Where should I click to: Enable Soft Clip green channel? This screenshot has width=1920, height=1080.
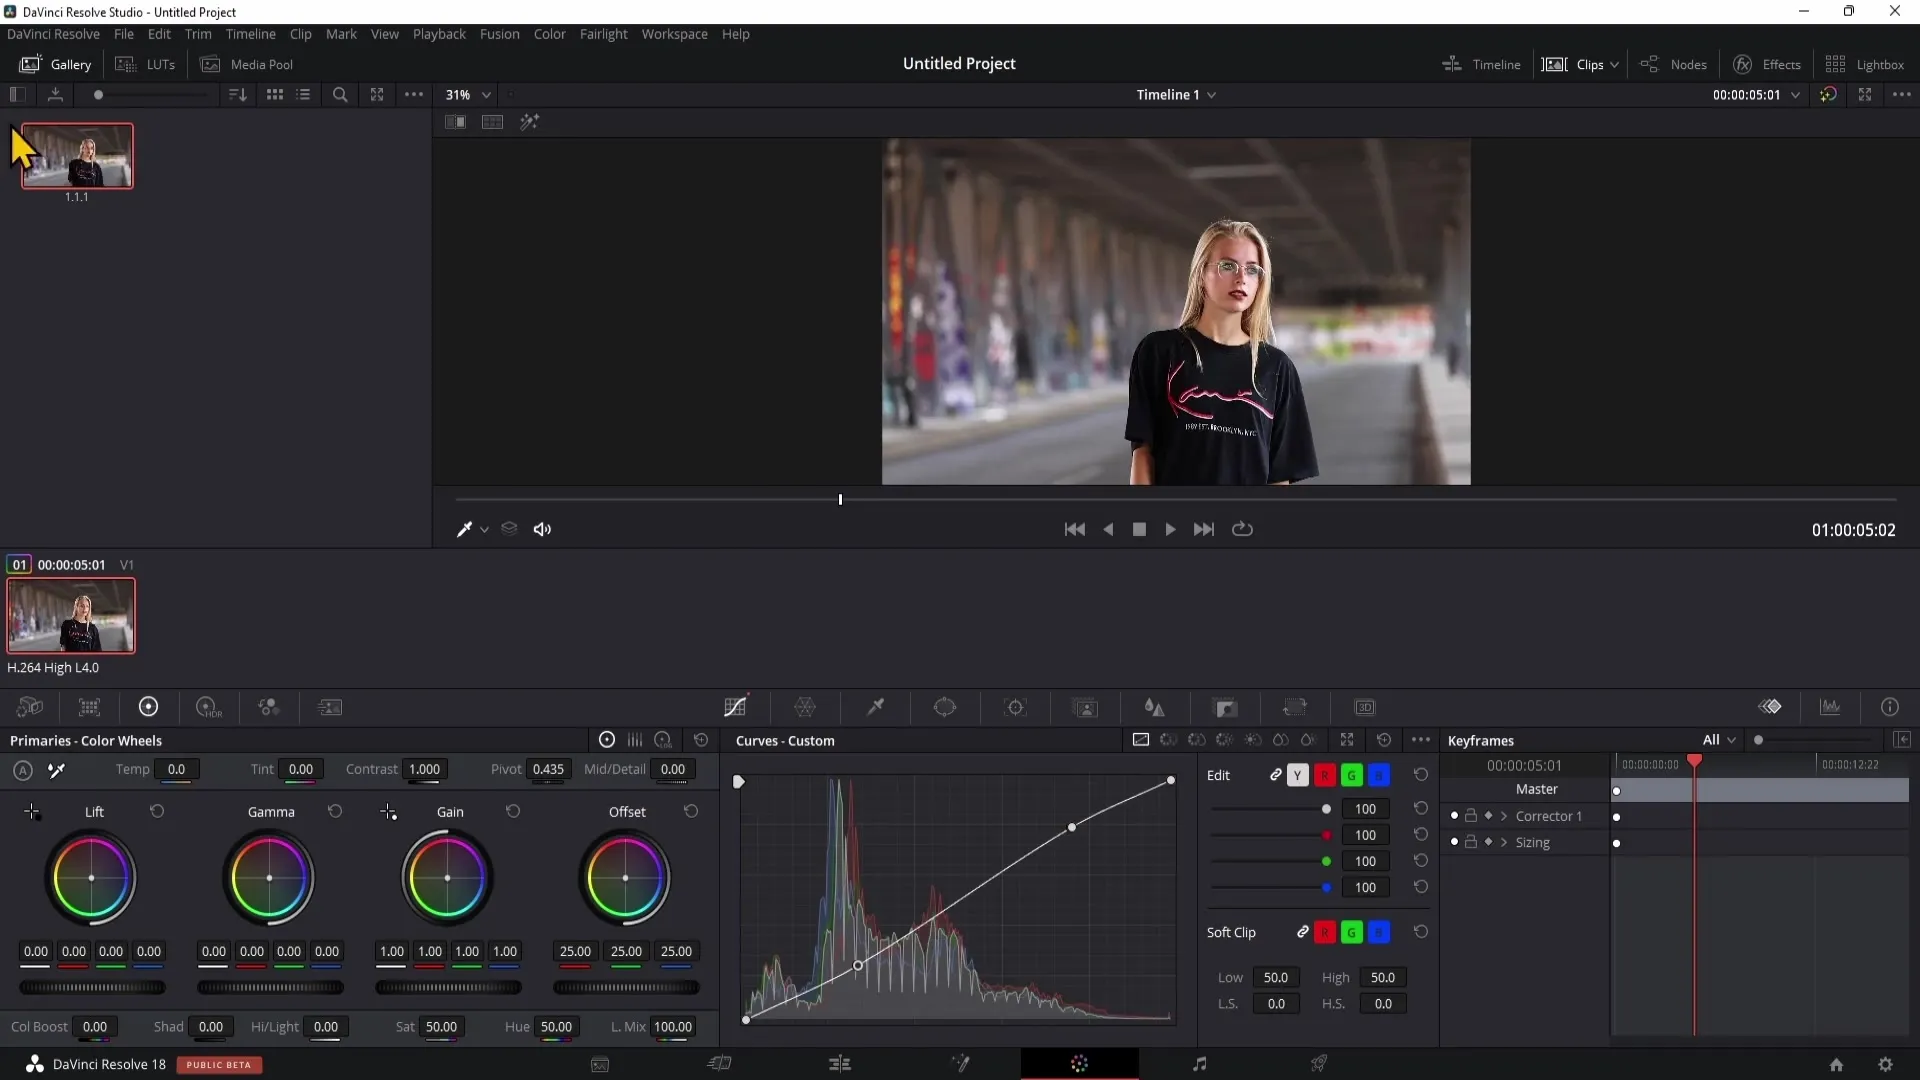coord(1352,931)
